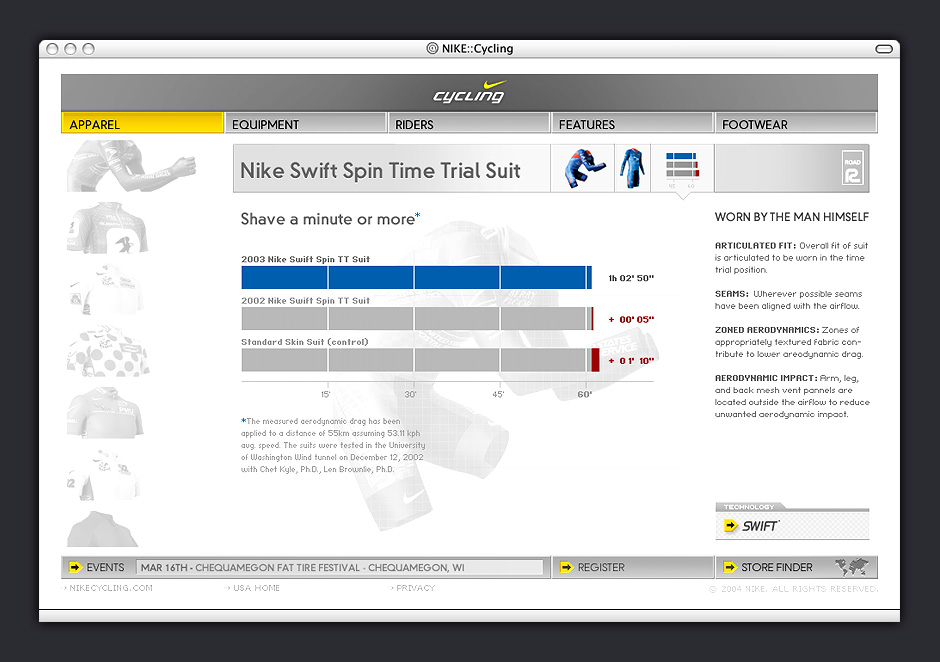Go to the Riders tab
Screen dimensions: 940x662
tap(468, 124)
